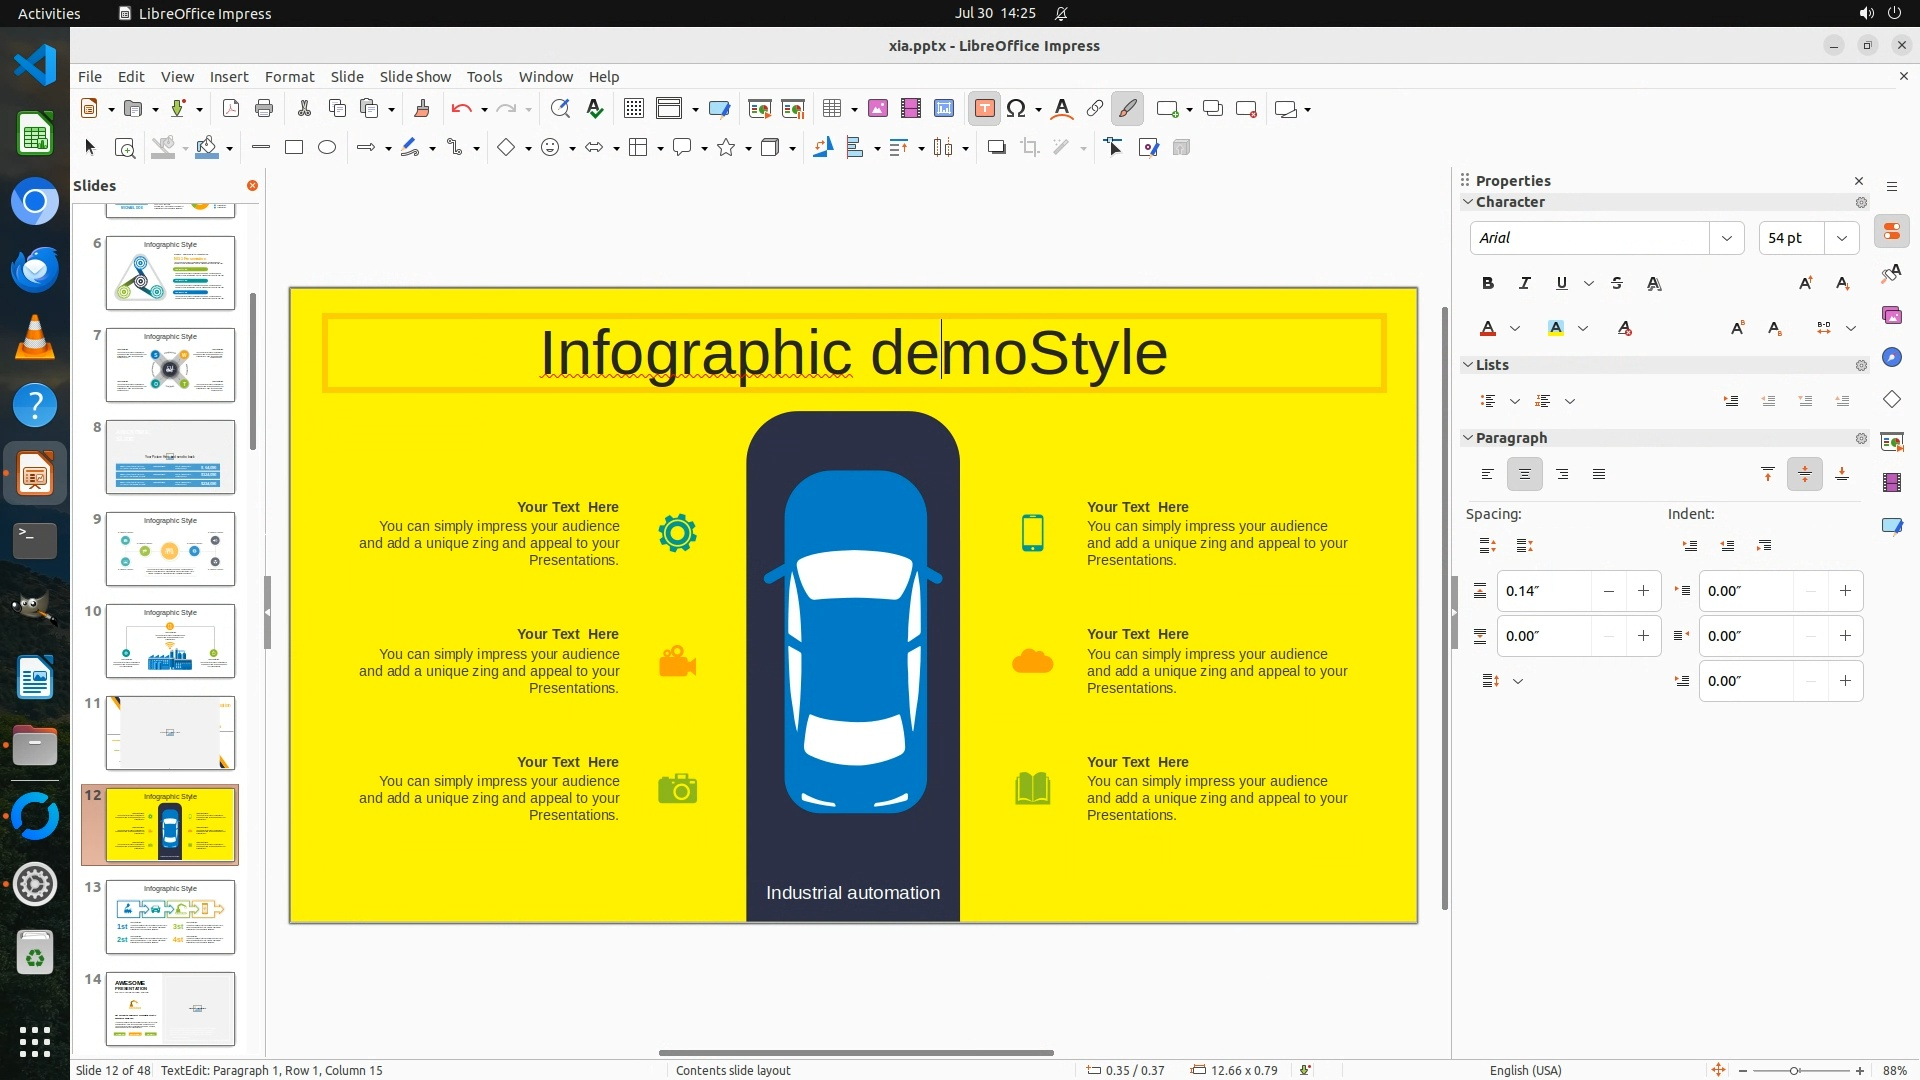Open the Arial font name dropdown
The width and height of the screenshot is (1920, 1080).
[x=1726, y=238]
